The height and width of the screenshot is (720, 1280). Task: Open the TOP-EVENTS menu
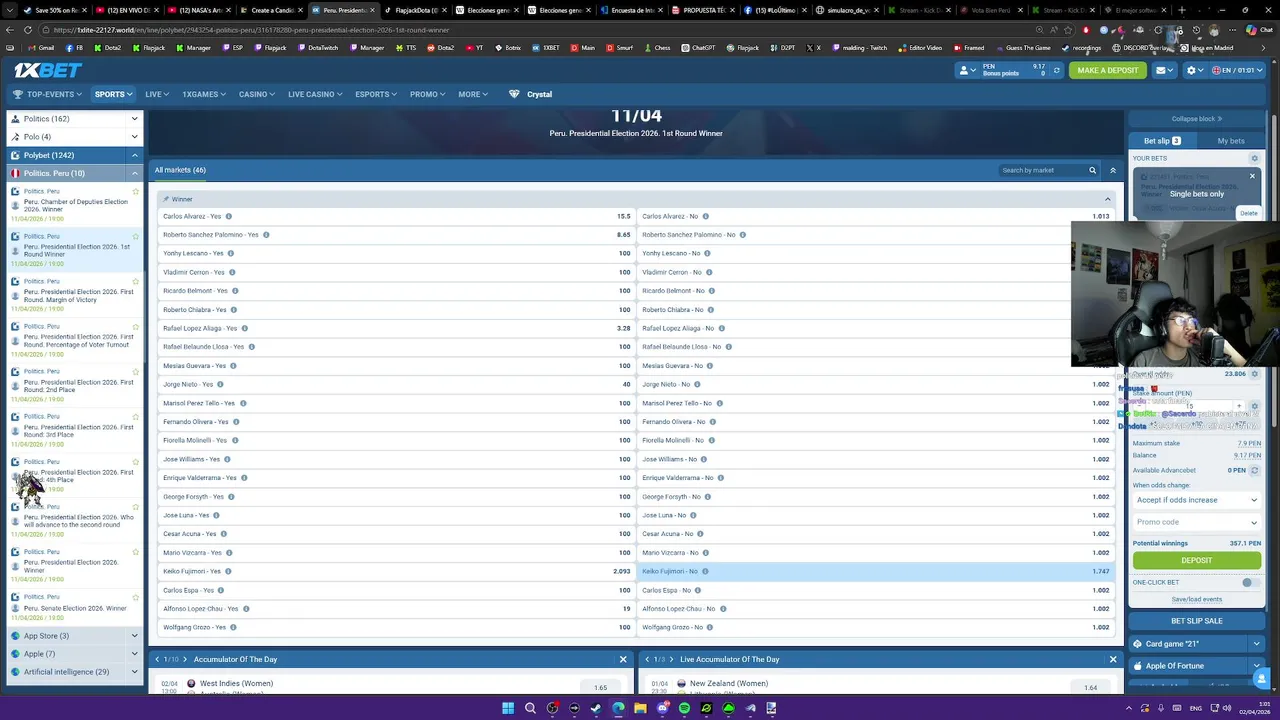point(47,94)
